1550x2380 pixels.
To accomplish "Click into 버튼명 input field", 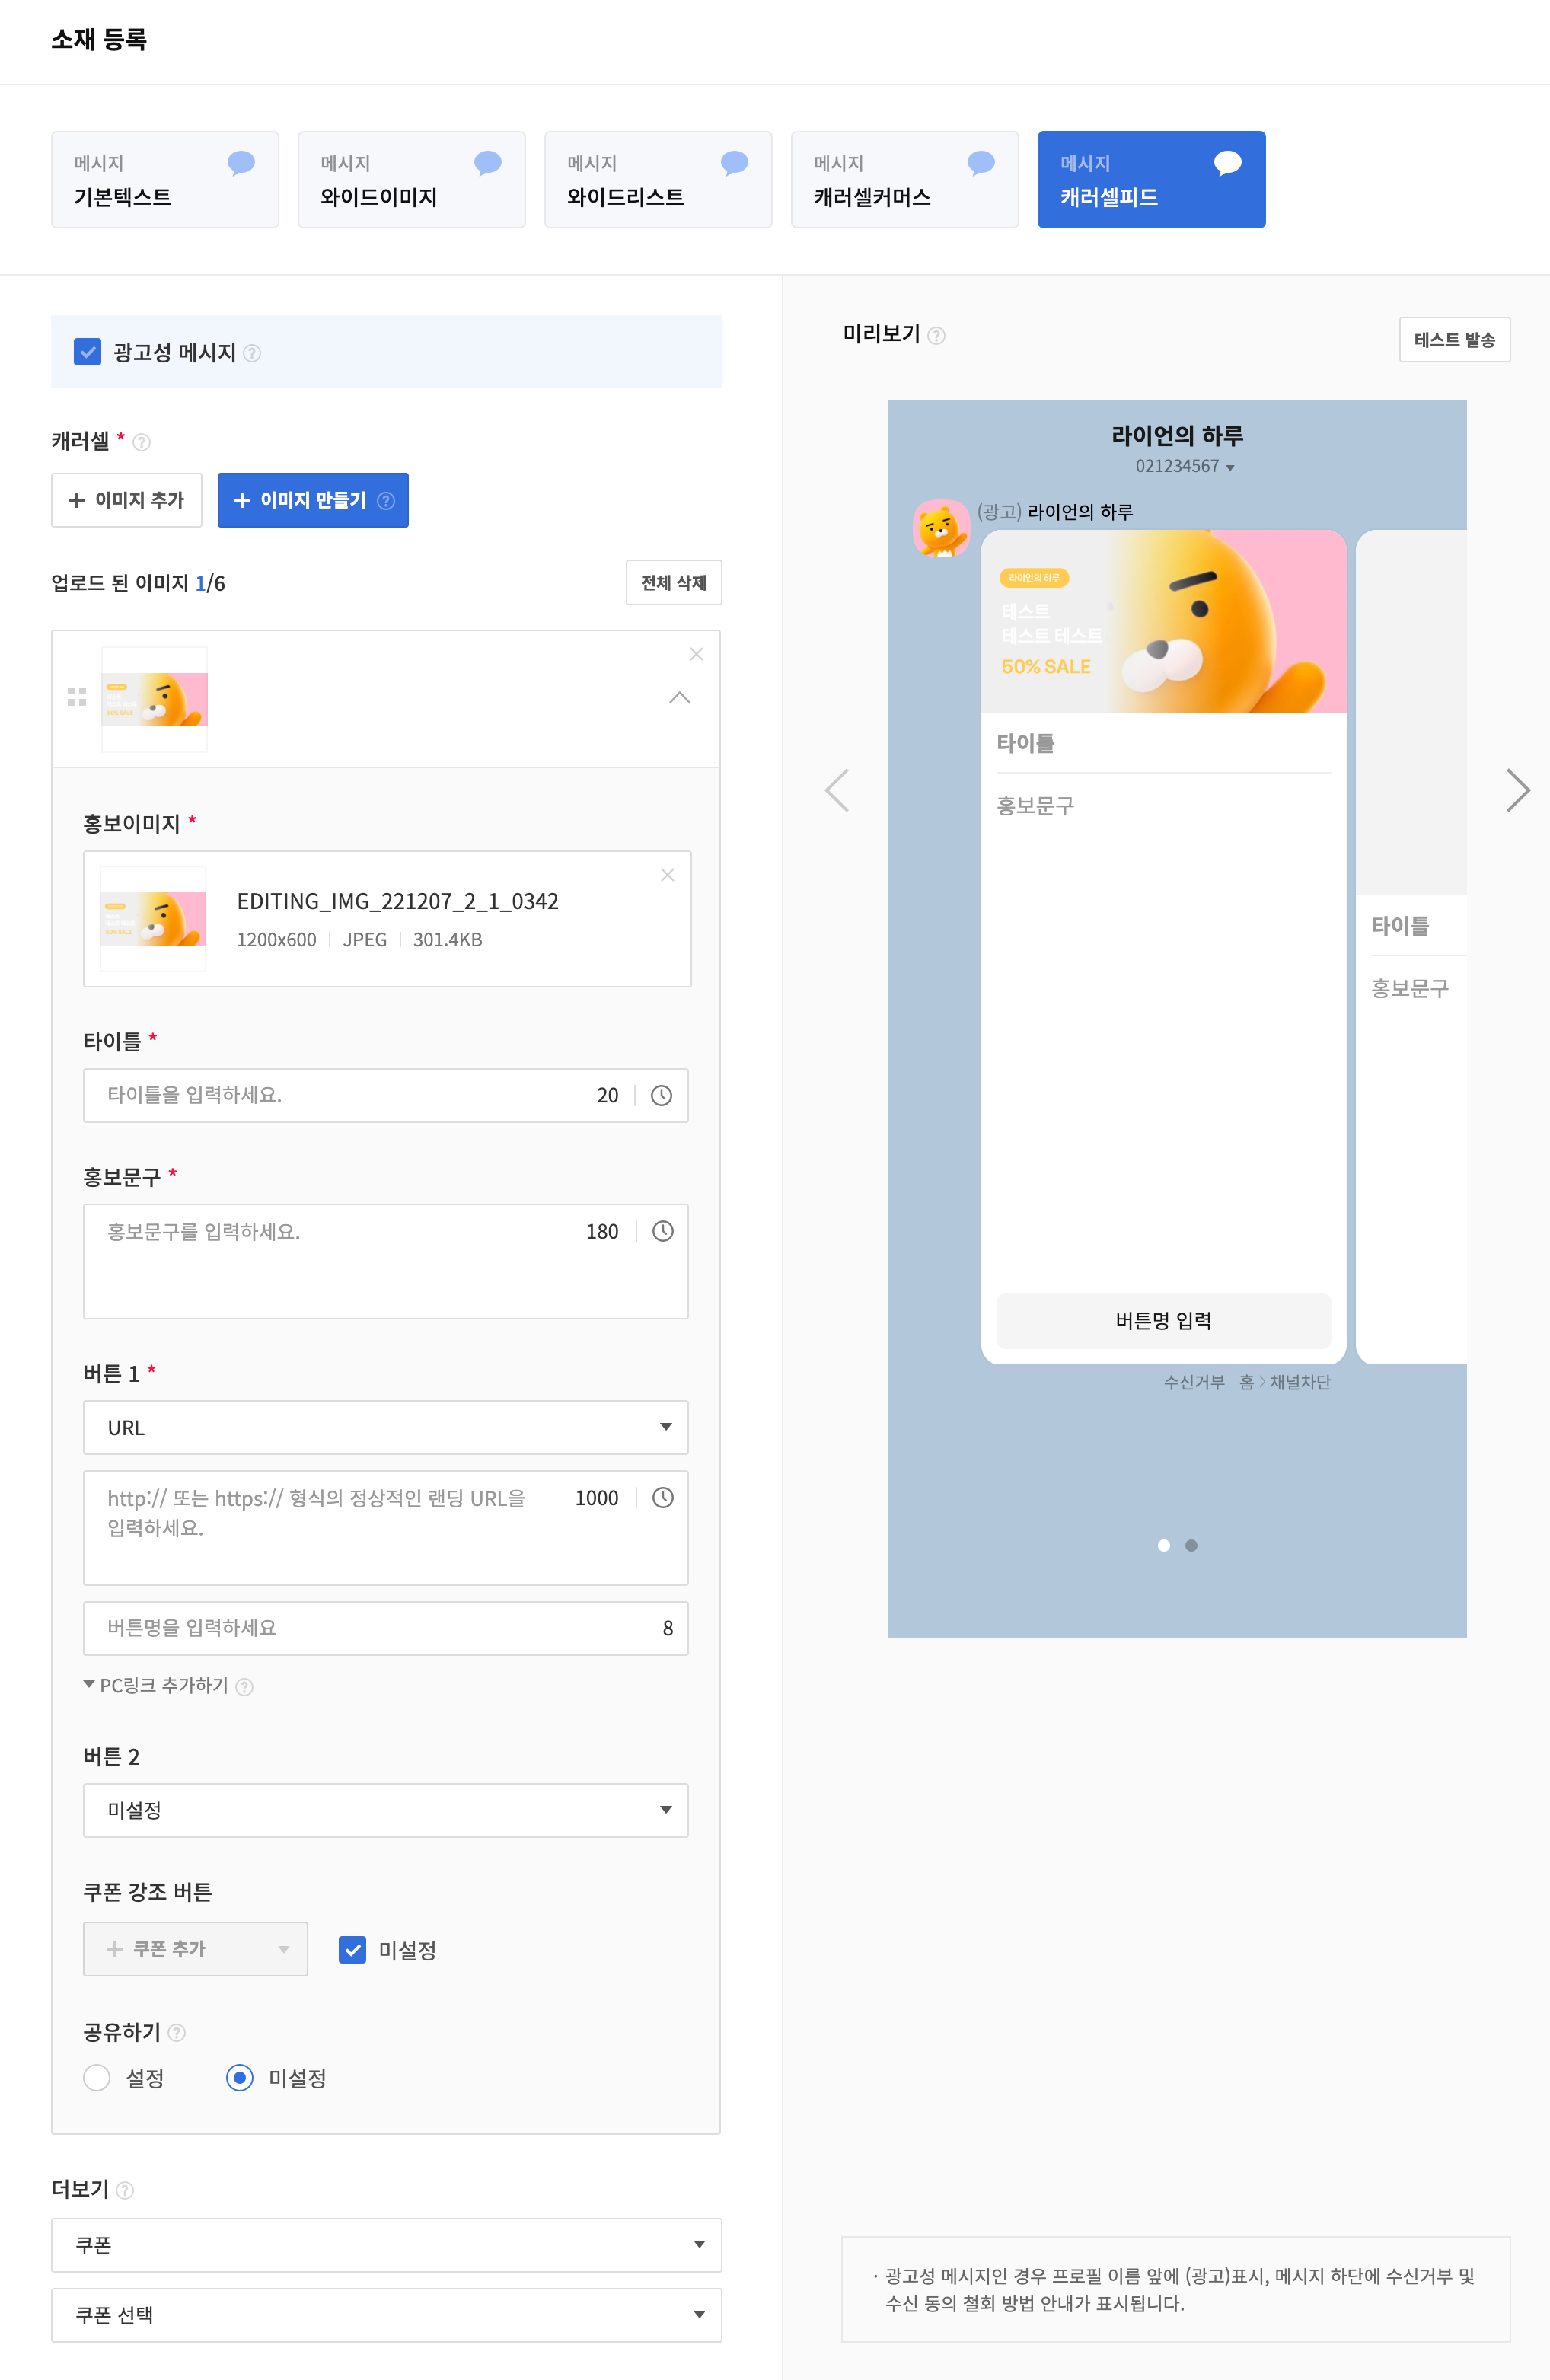I will (x=386, y=1629).
